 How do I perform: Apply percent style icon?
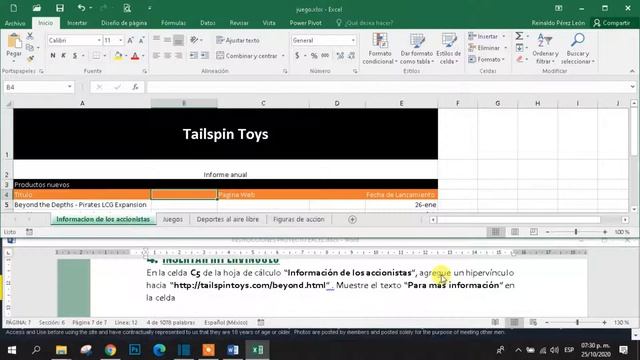tap(314, 56)
